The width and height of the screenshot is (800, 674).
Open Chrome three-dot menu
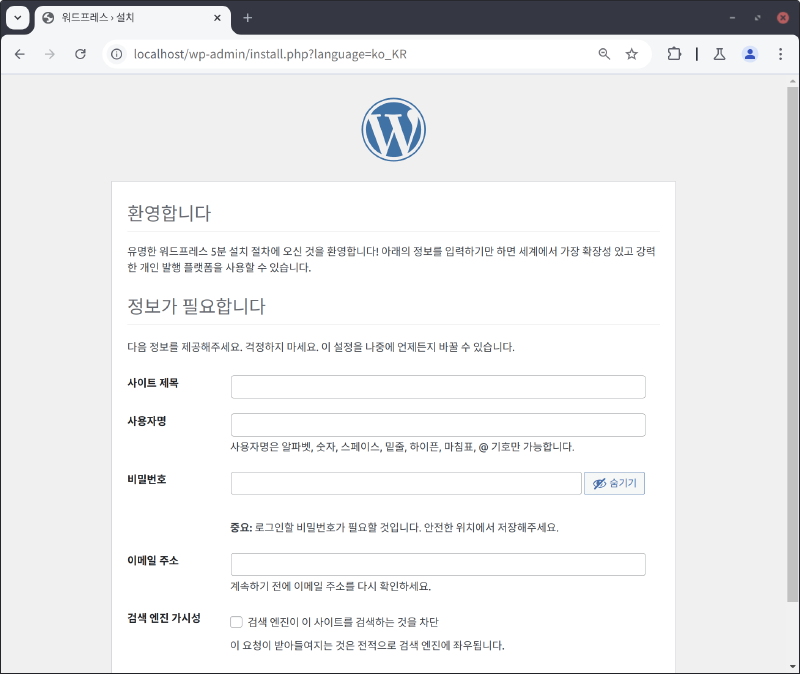[780, 54]
